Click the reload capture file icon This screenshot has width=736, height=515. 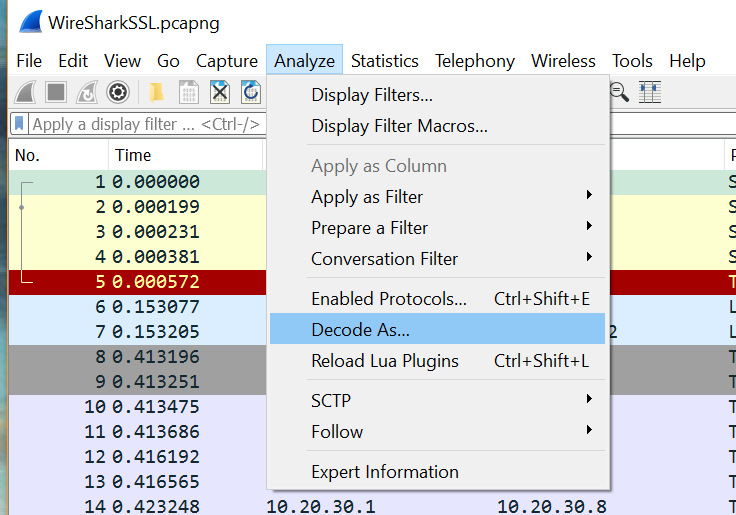[251, 92]
